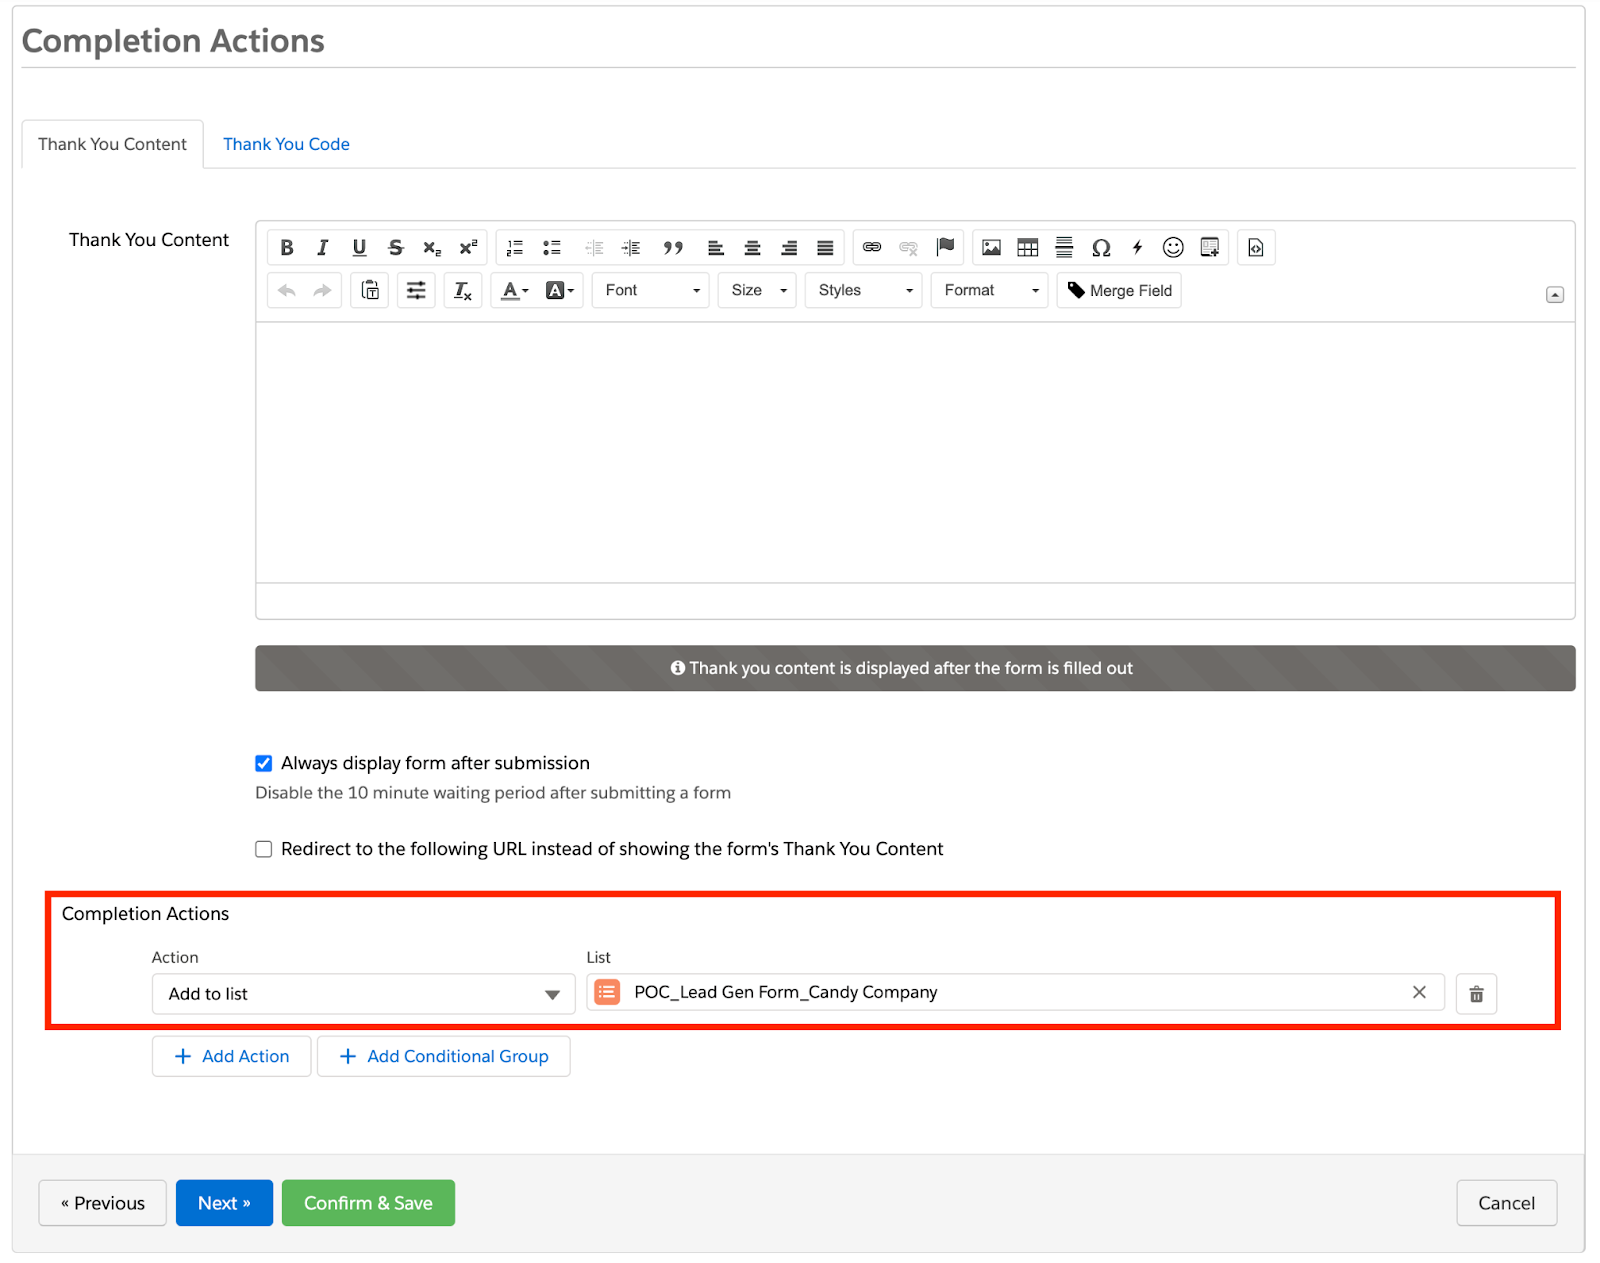Click Add Conditional Group button
This screenshot has height=1263, width=1600.
(x=444, y=1056)
